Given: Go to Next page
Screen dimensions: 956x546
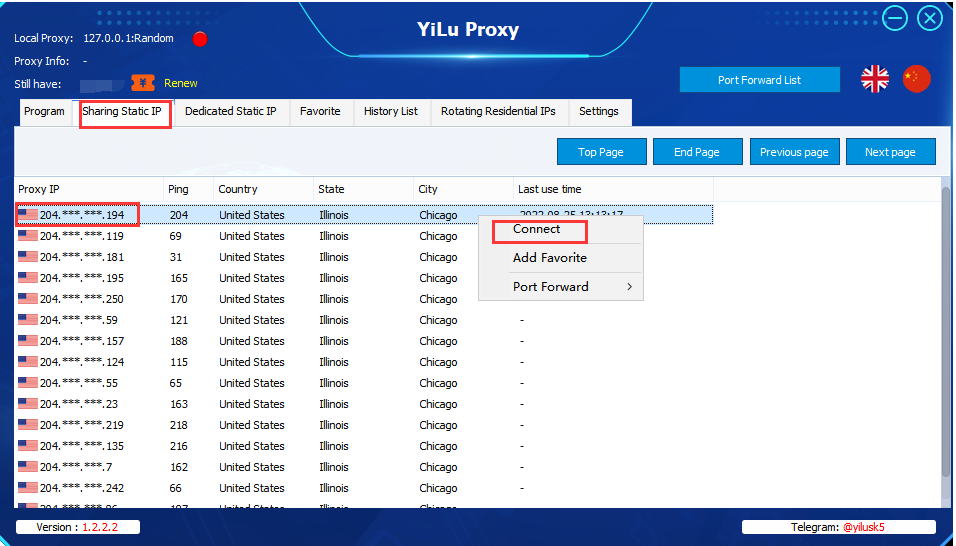Looking at the screenshot, I should pyautogui.click(x=890, y=152).
